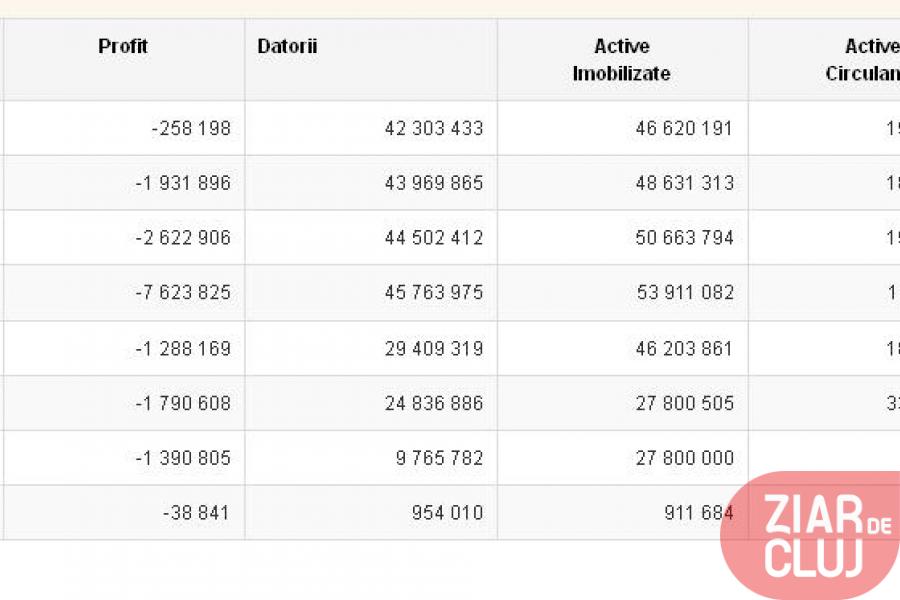Click the Profit column header
This screenshot has height=600, width=900.
point(123,47)
